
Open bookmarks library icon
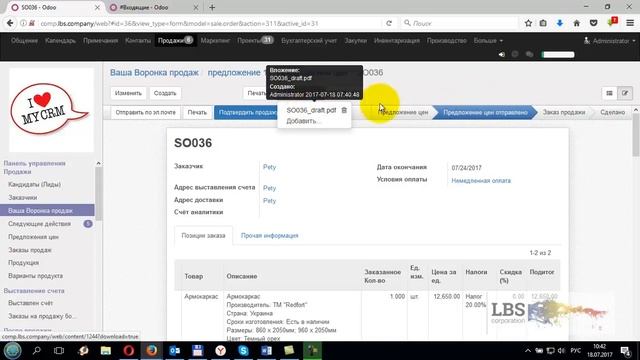[x=543, y=23]
